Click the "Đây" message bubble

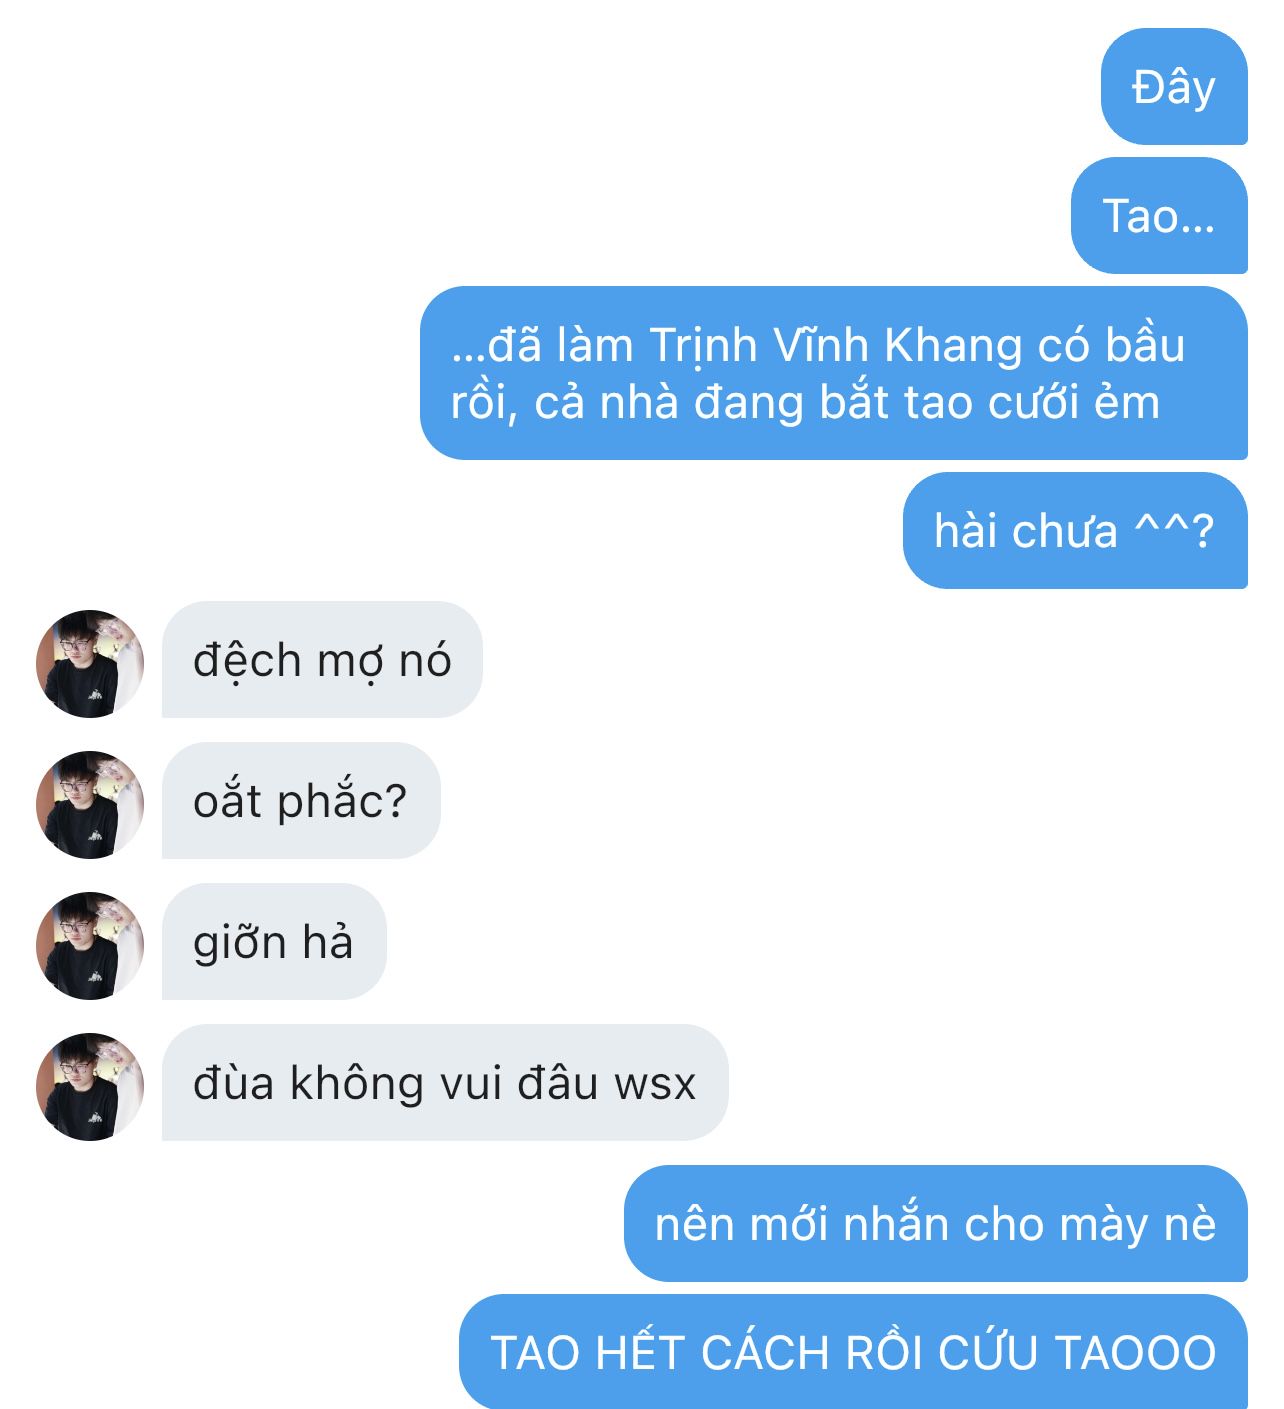pyautogui.click(x=1174, y=87)
